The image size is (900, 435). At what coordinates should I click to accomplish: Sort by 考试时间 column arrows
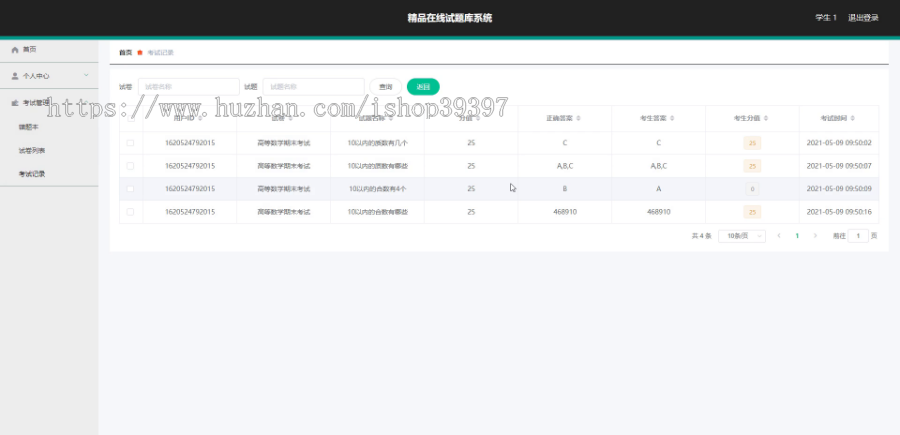pyautogui.click(x=853, y=118)
